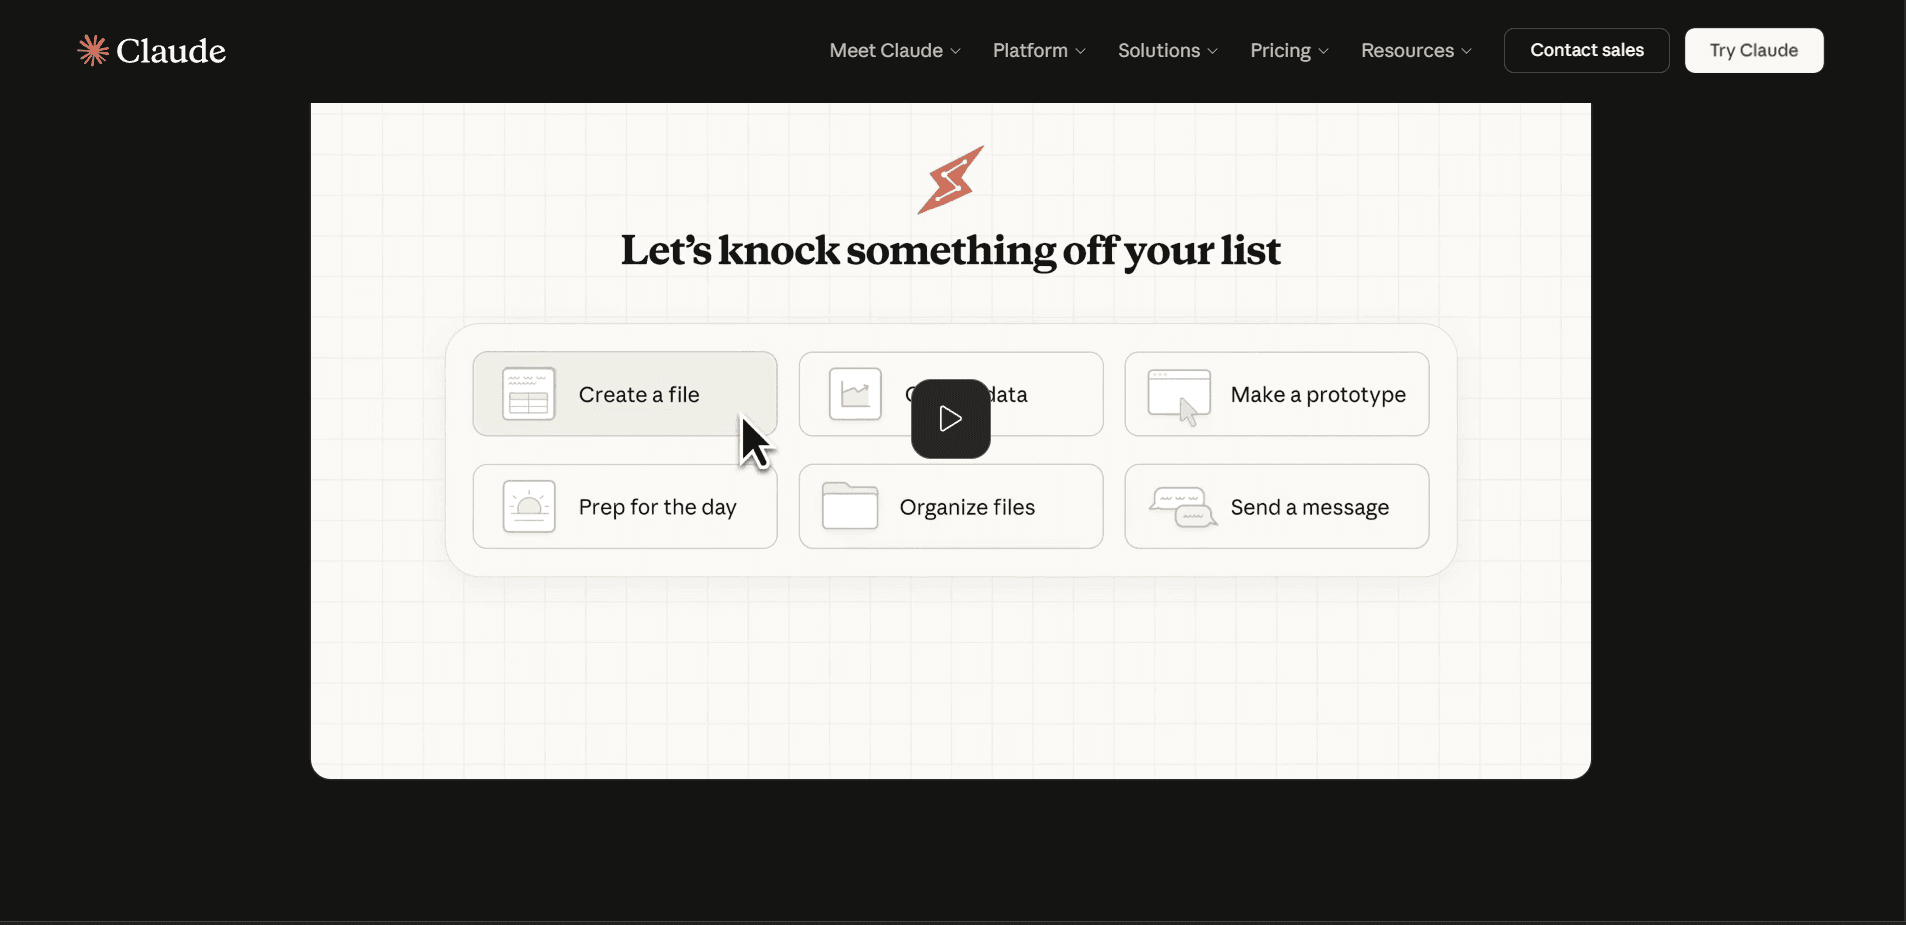Click the sunrise icon beside Prep for the day
Viewport: 1906px width, 925px height.
(528, 507)
